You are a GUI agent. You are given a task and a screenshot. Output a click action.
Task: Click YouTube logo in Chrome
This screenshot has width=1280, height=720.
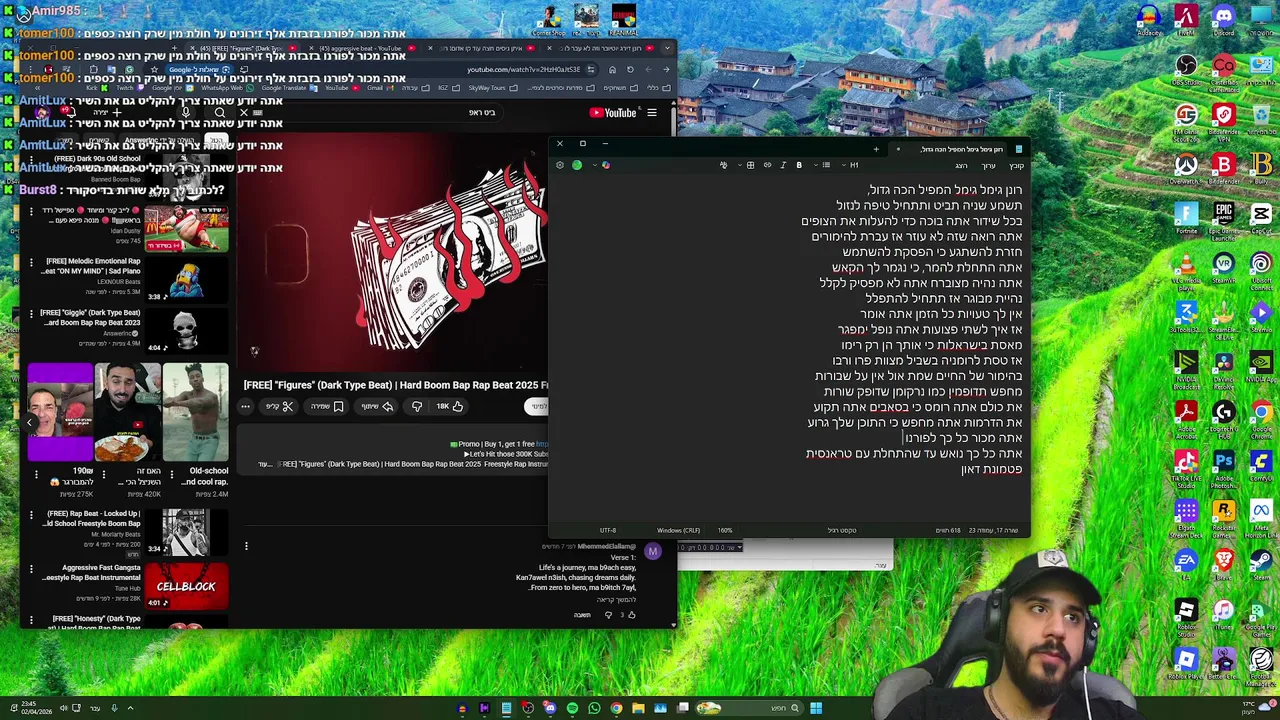(612, 112)
